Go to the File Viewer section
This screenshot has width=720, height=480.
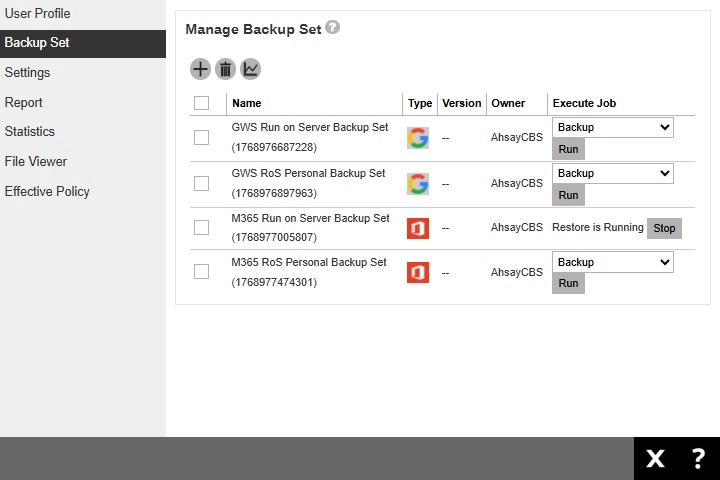[36, 161]
